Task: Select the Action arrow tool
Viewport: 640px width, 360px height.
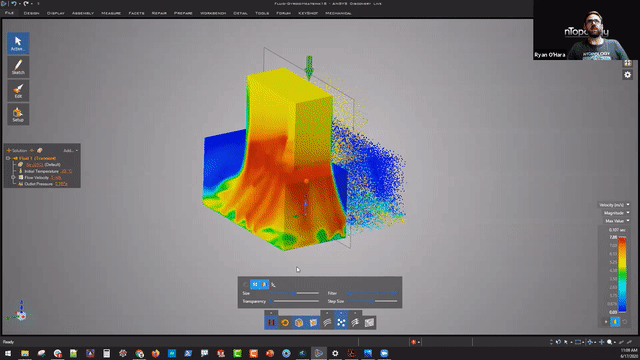Action: click(18, 43)
